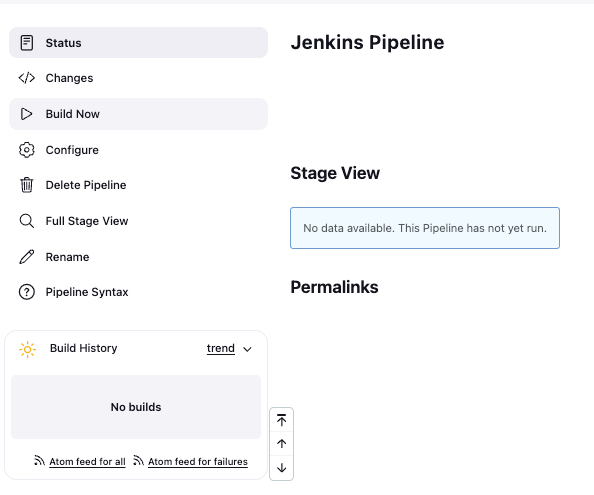The width and height of the screenshot is (594, 495).
Task: Click the Build Now play icon
Action: (27, 114)
